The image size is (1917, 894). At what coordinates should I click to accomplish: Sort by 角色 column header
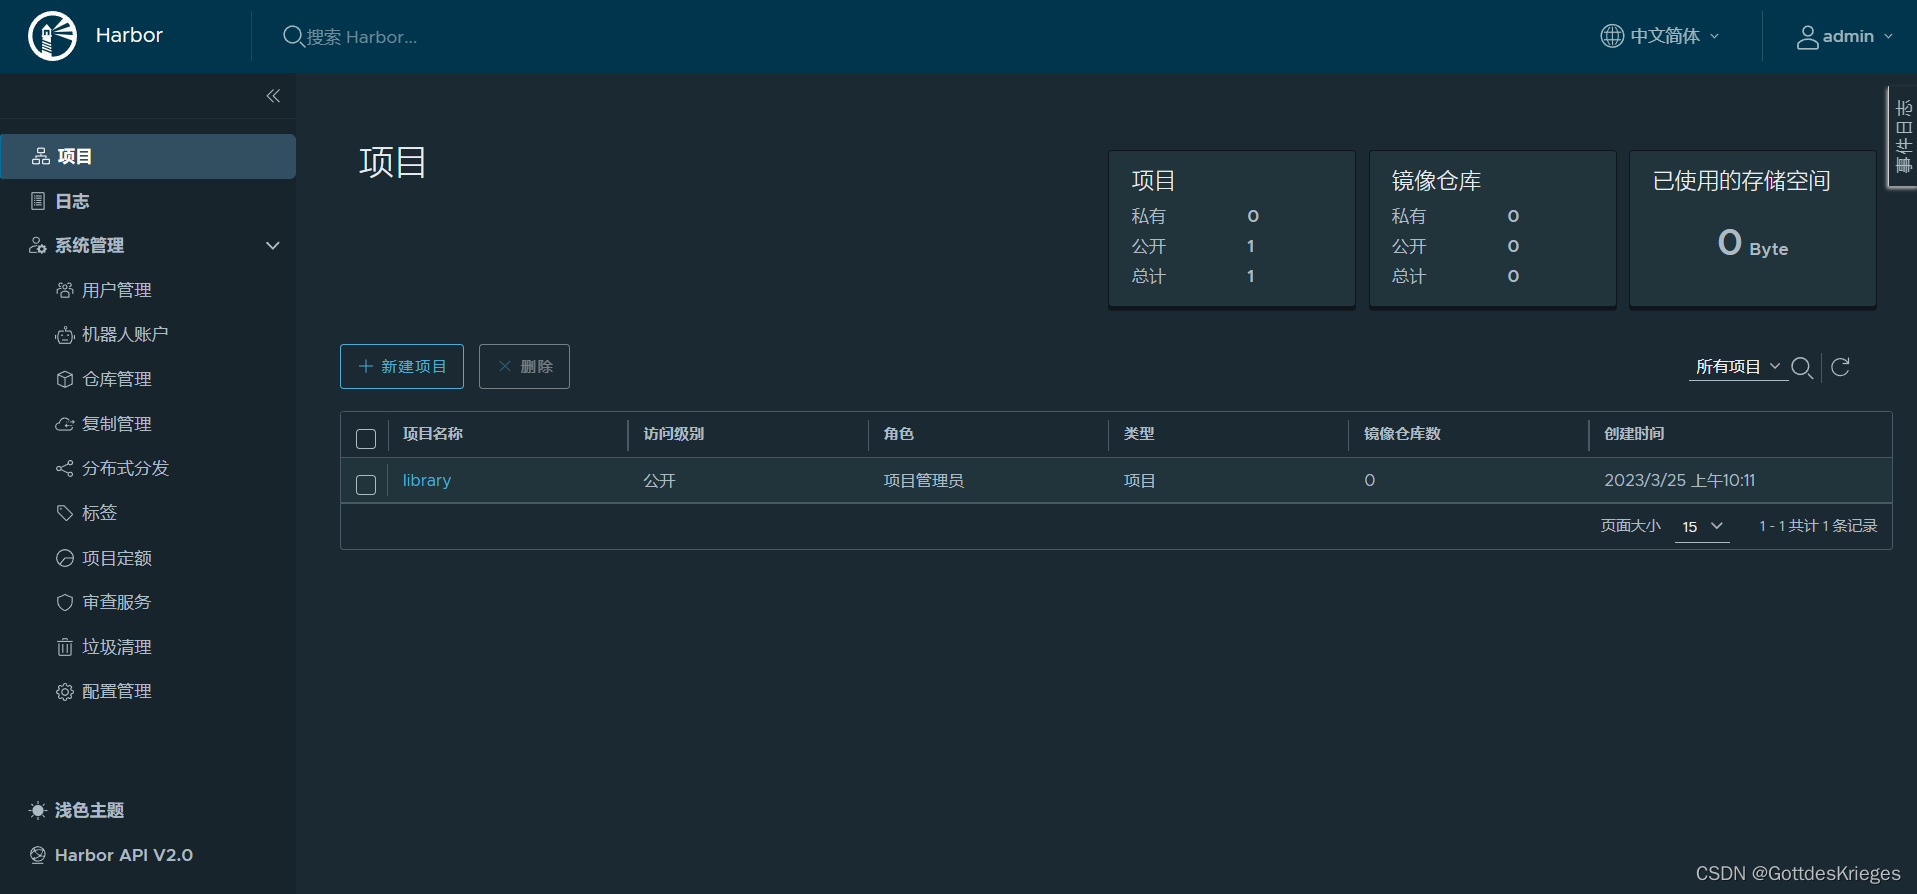coord(899,434)
